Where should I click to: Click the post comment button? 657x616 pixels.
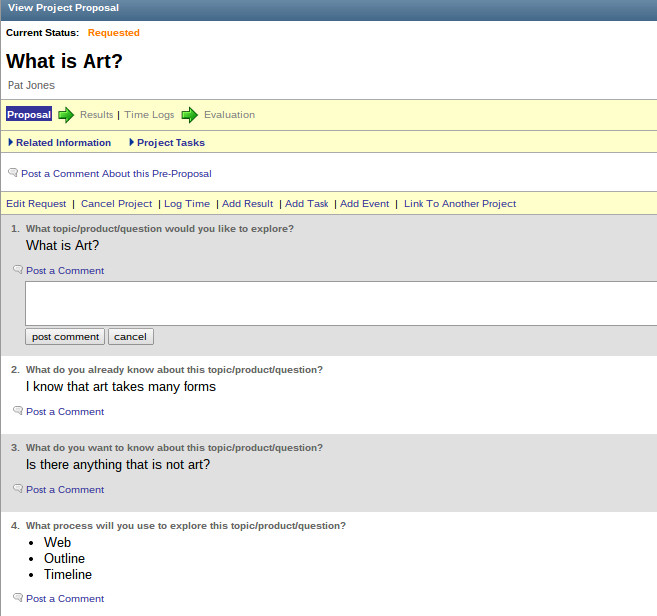[x=65, y=336]
